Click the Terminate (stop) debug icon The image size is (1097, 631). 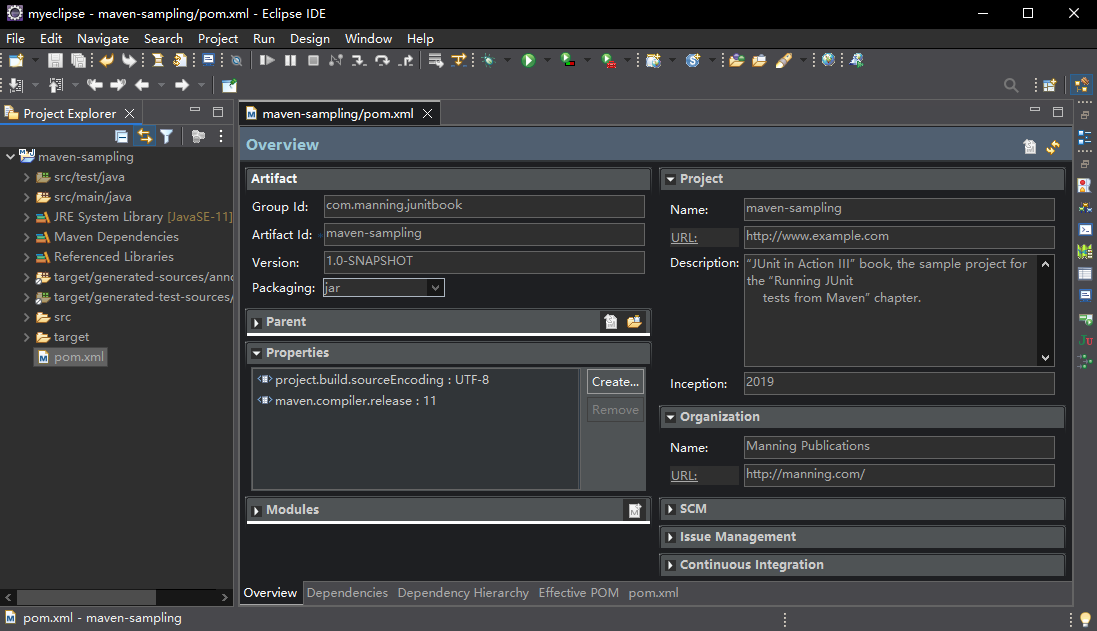pos(313,61)
